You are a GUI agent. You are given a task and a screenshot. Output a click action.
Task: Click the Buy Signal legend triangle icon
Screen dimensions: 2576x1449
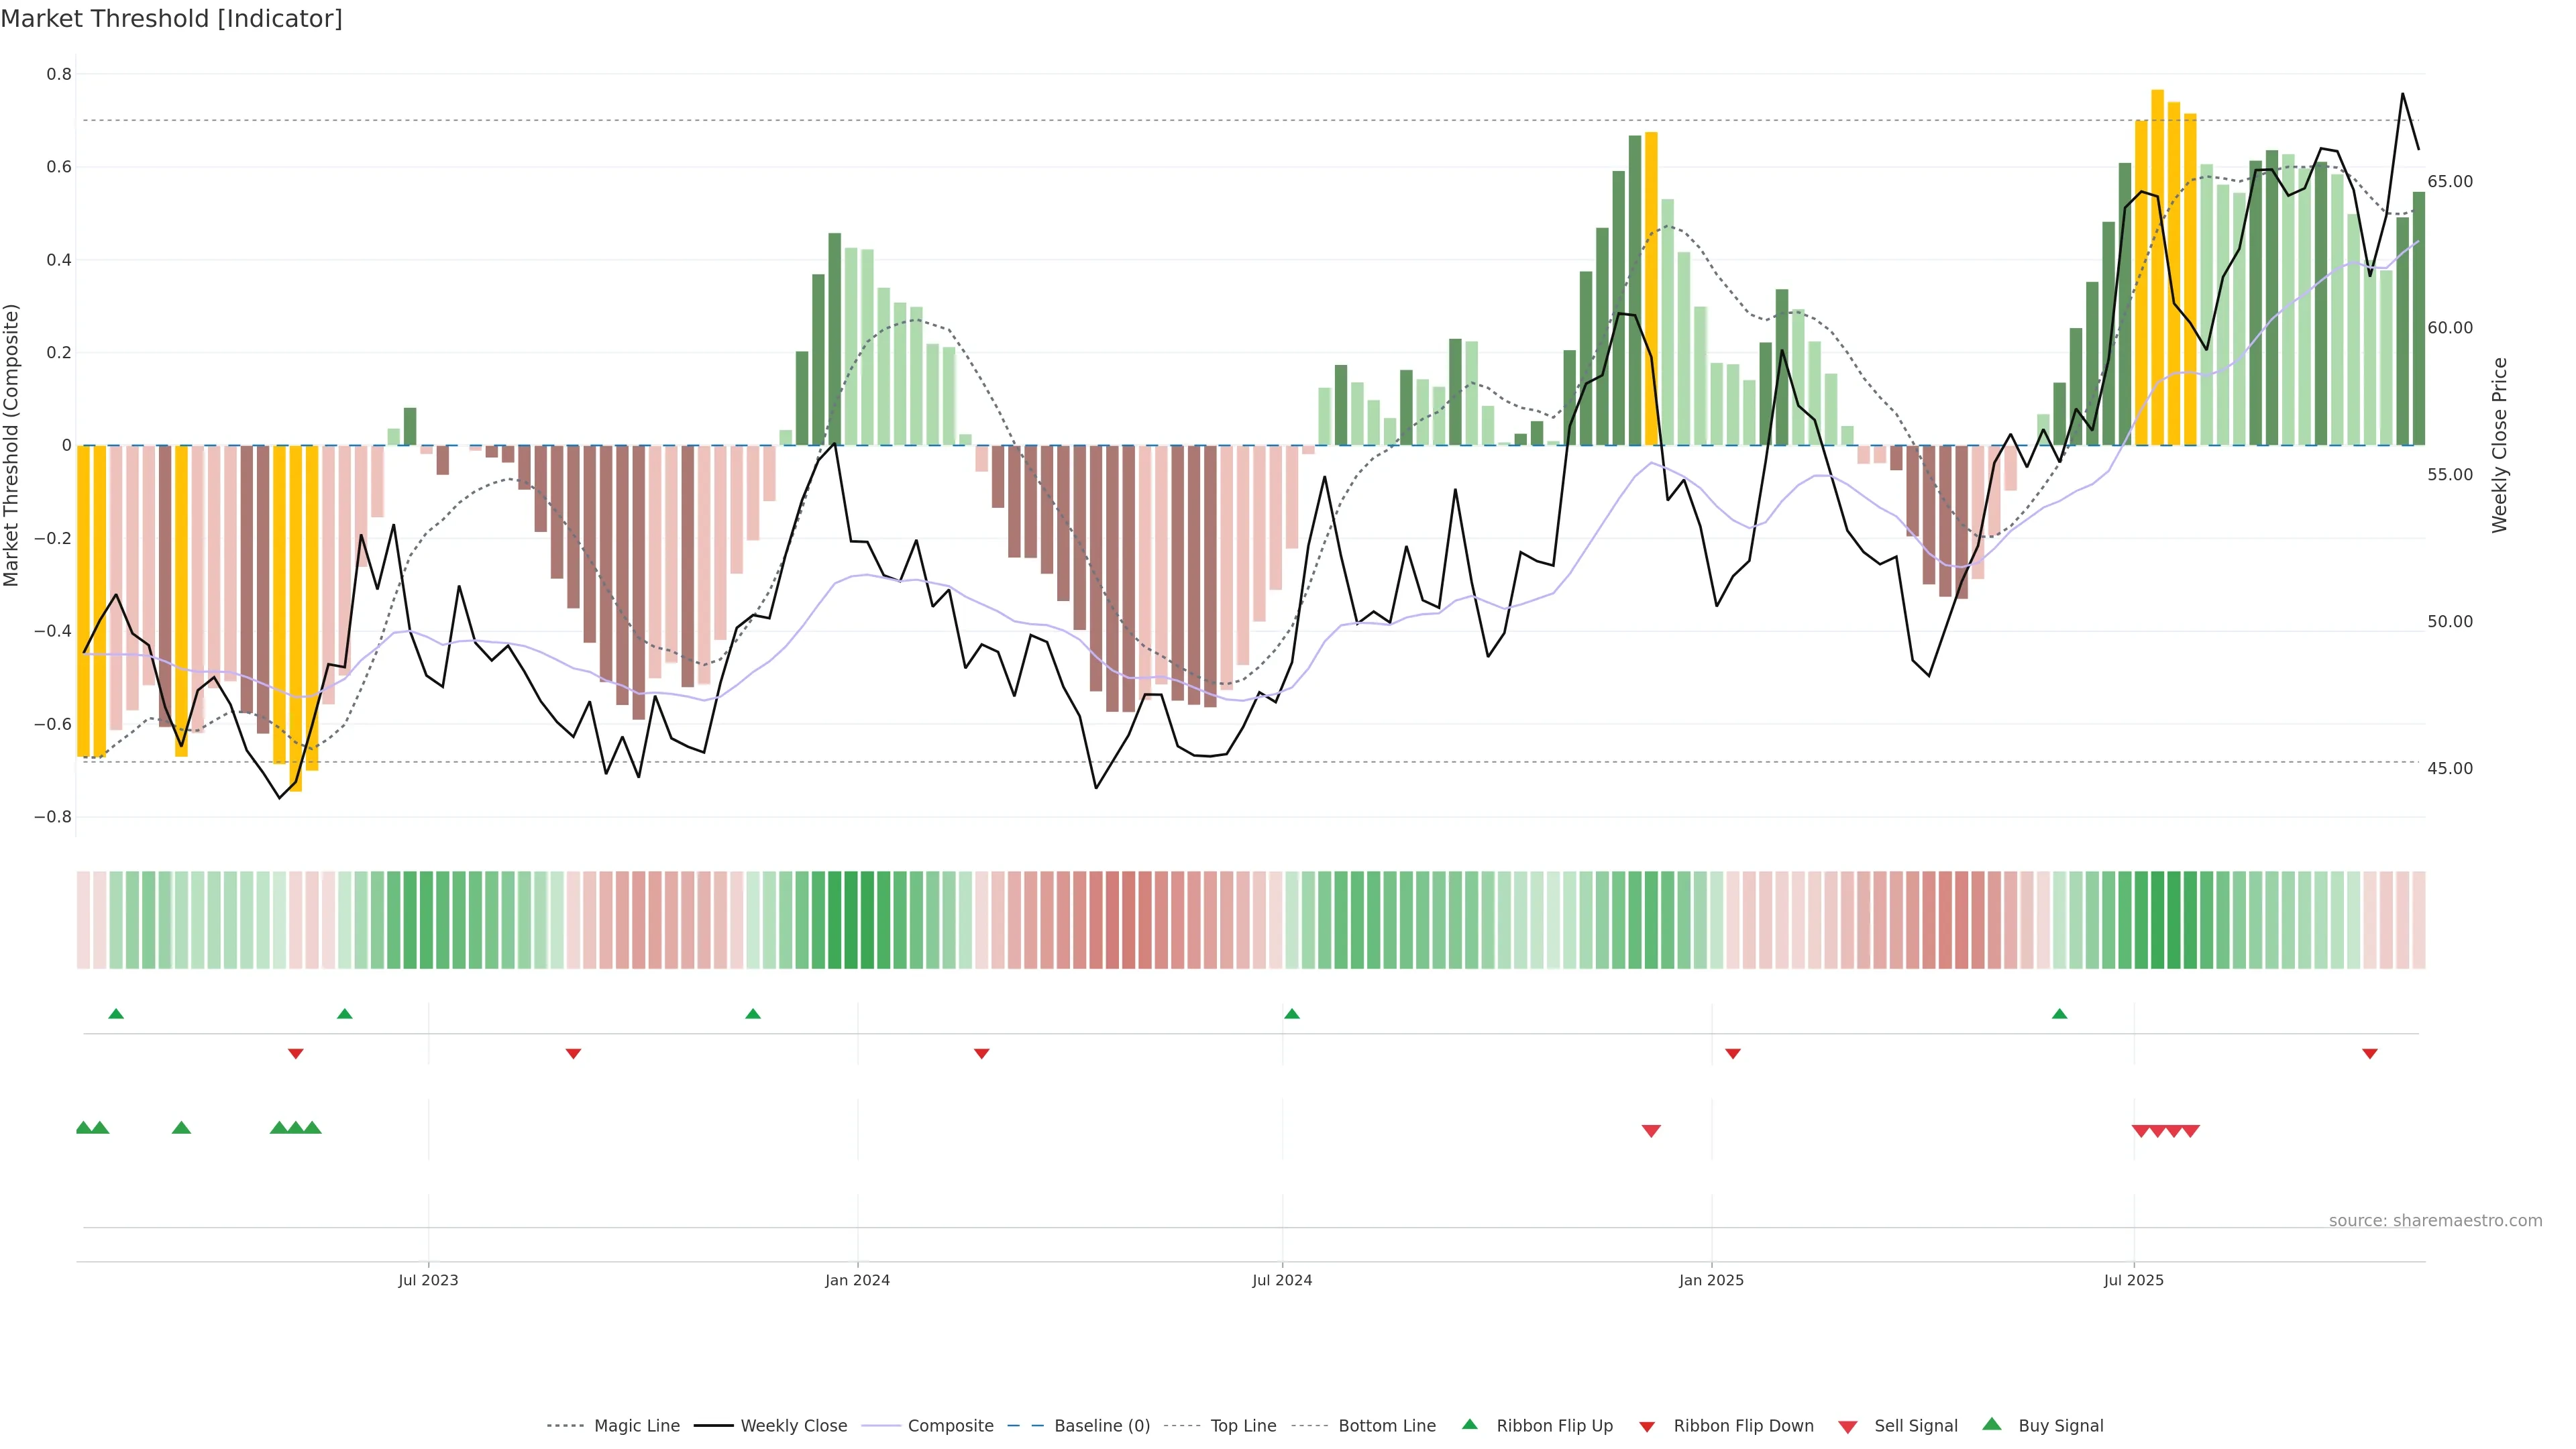point(1992,1424)
